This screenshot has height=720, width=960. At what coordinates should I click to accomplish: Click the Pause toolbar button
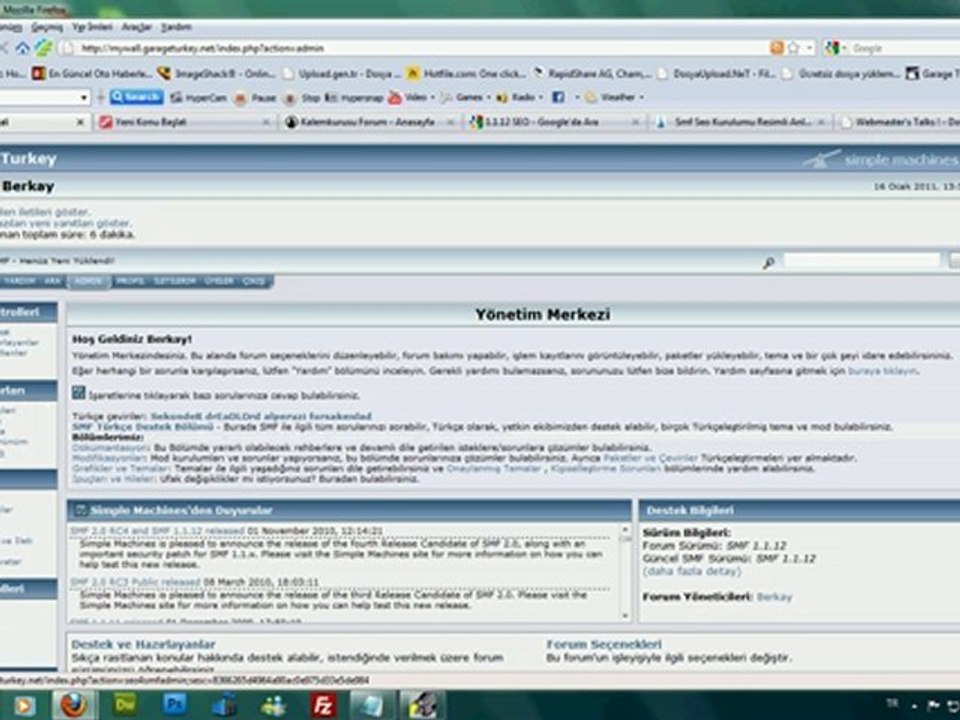pos(256,97)
